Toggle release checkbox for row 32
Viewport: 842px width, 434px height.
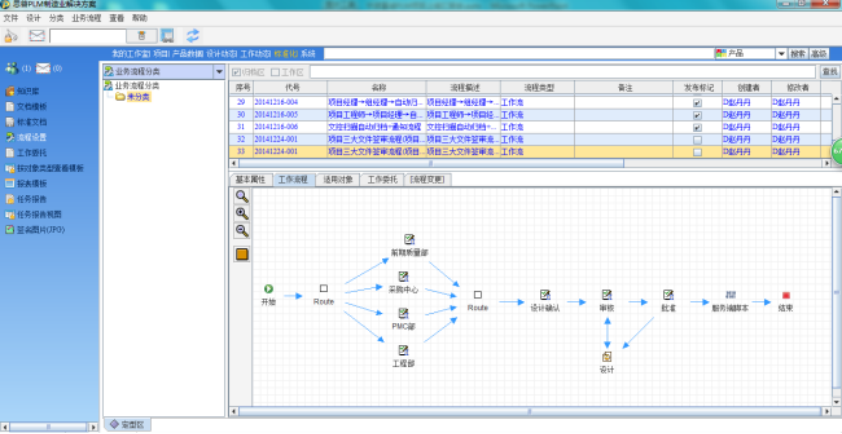697,140
